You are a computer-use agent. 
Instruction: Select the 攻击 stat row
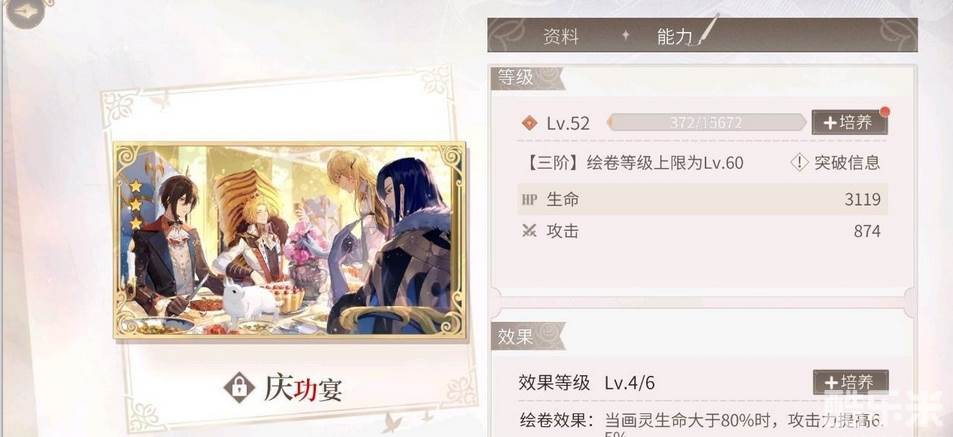[702, 231]
